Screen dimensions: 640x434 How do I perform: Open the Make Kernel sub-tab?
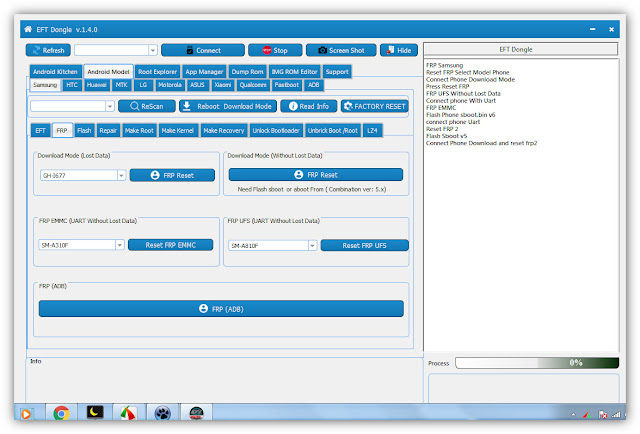(x=178, y=130)
